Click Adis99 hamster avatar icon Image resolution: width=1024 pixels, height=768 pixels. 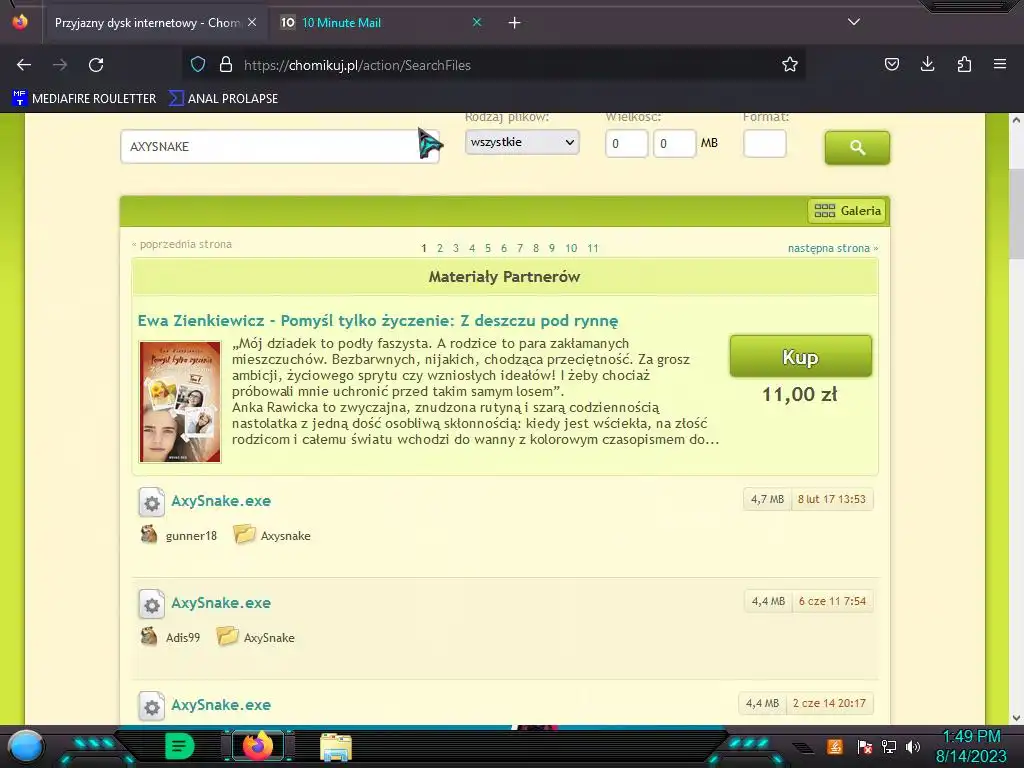pyautogui.click(x=149, y=636)
